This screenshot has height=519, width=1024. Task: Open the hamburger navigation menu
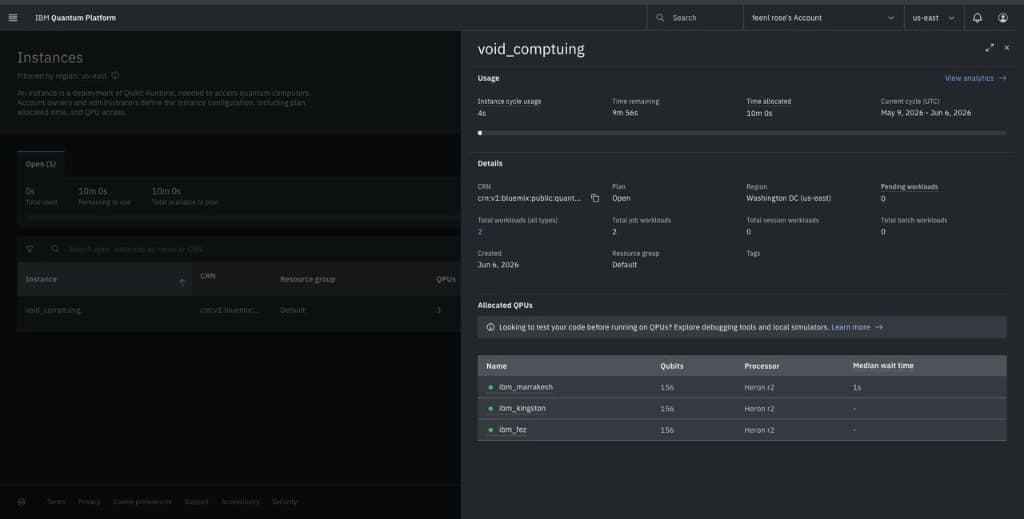tap(12, 18)
